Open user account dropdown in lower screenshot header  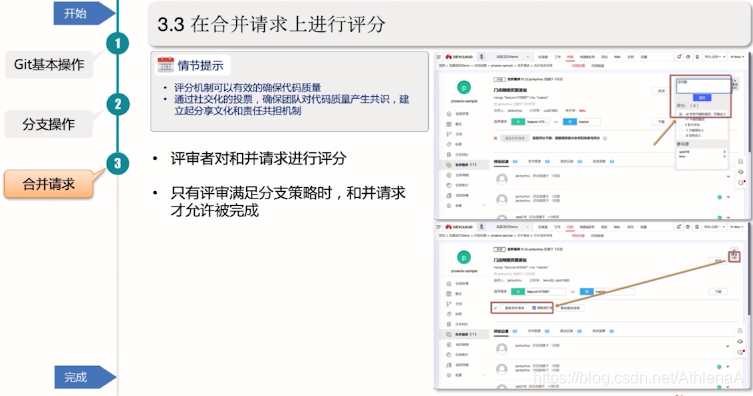(x=737, y=227)
